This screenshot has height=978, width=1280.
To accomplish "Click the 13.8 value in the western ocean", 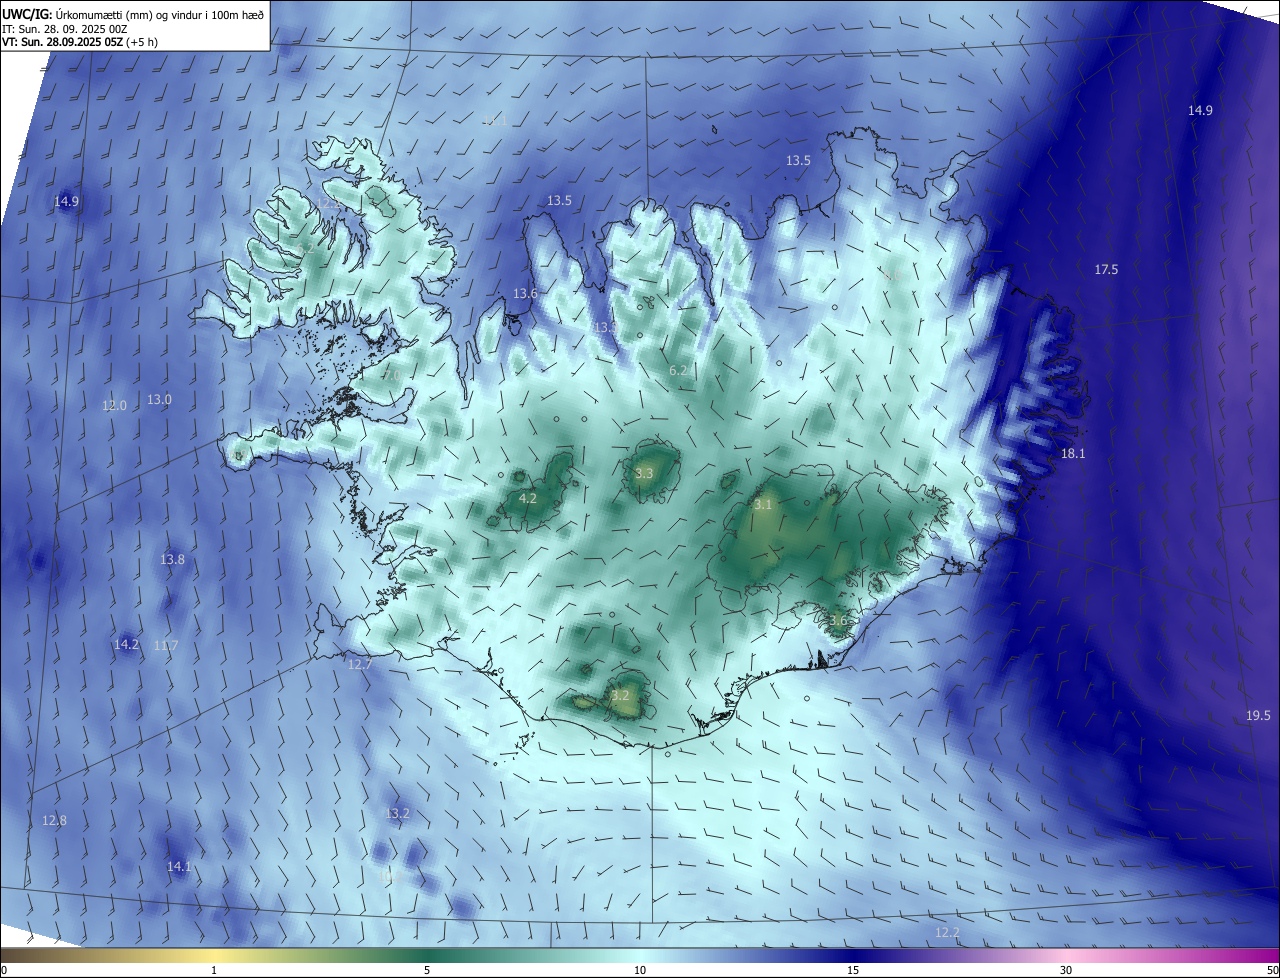I will pos(172,559).
